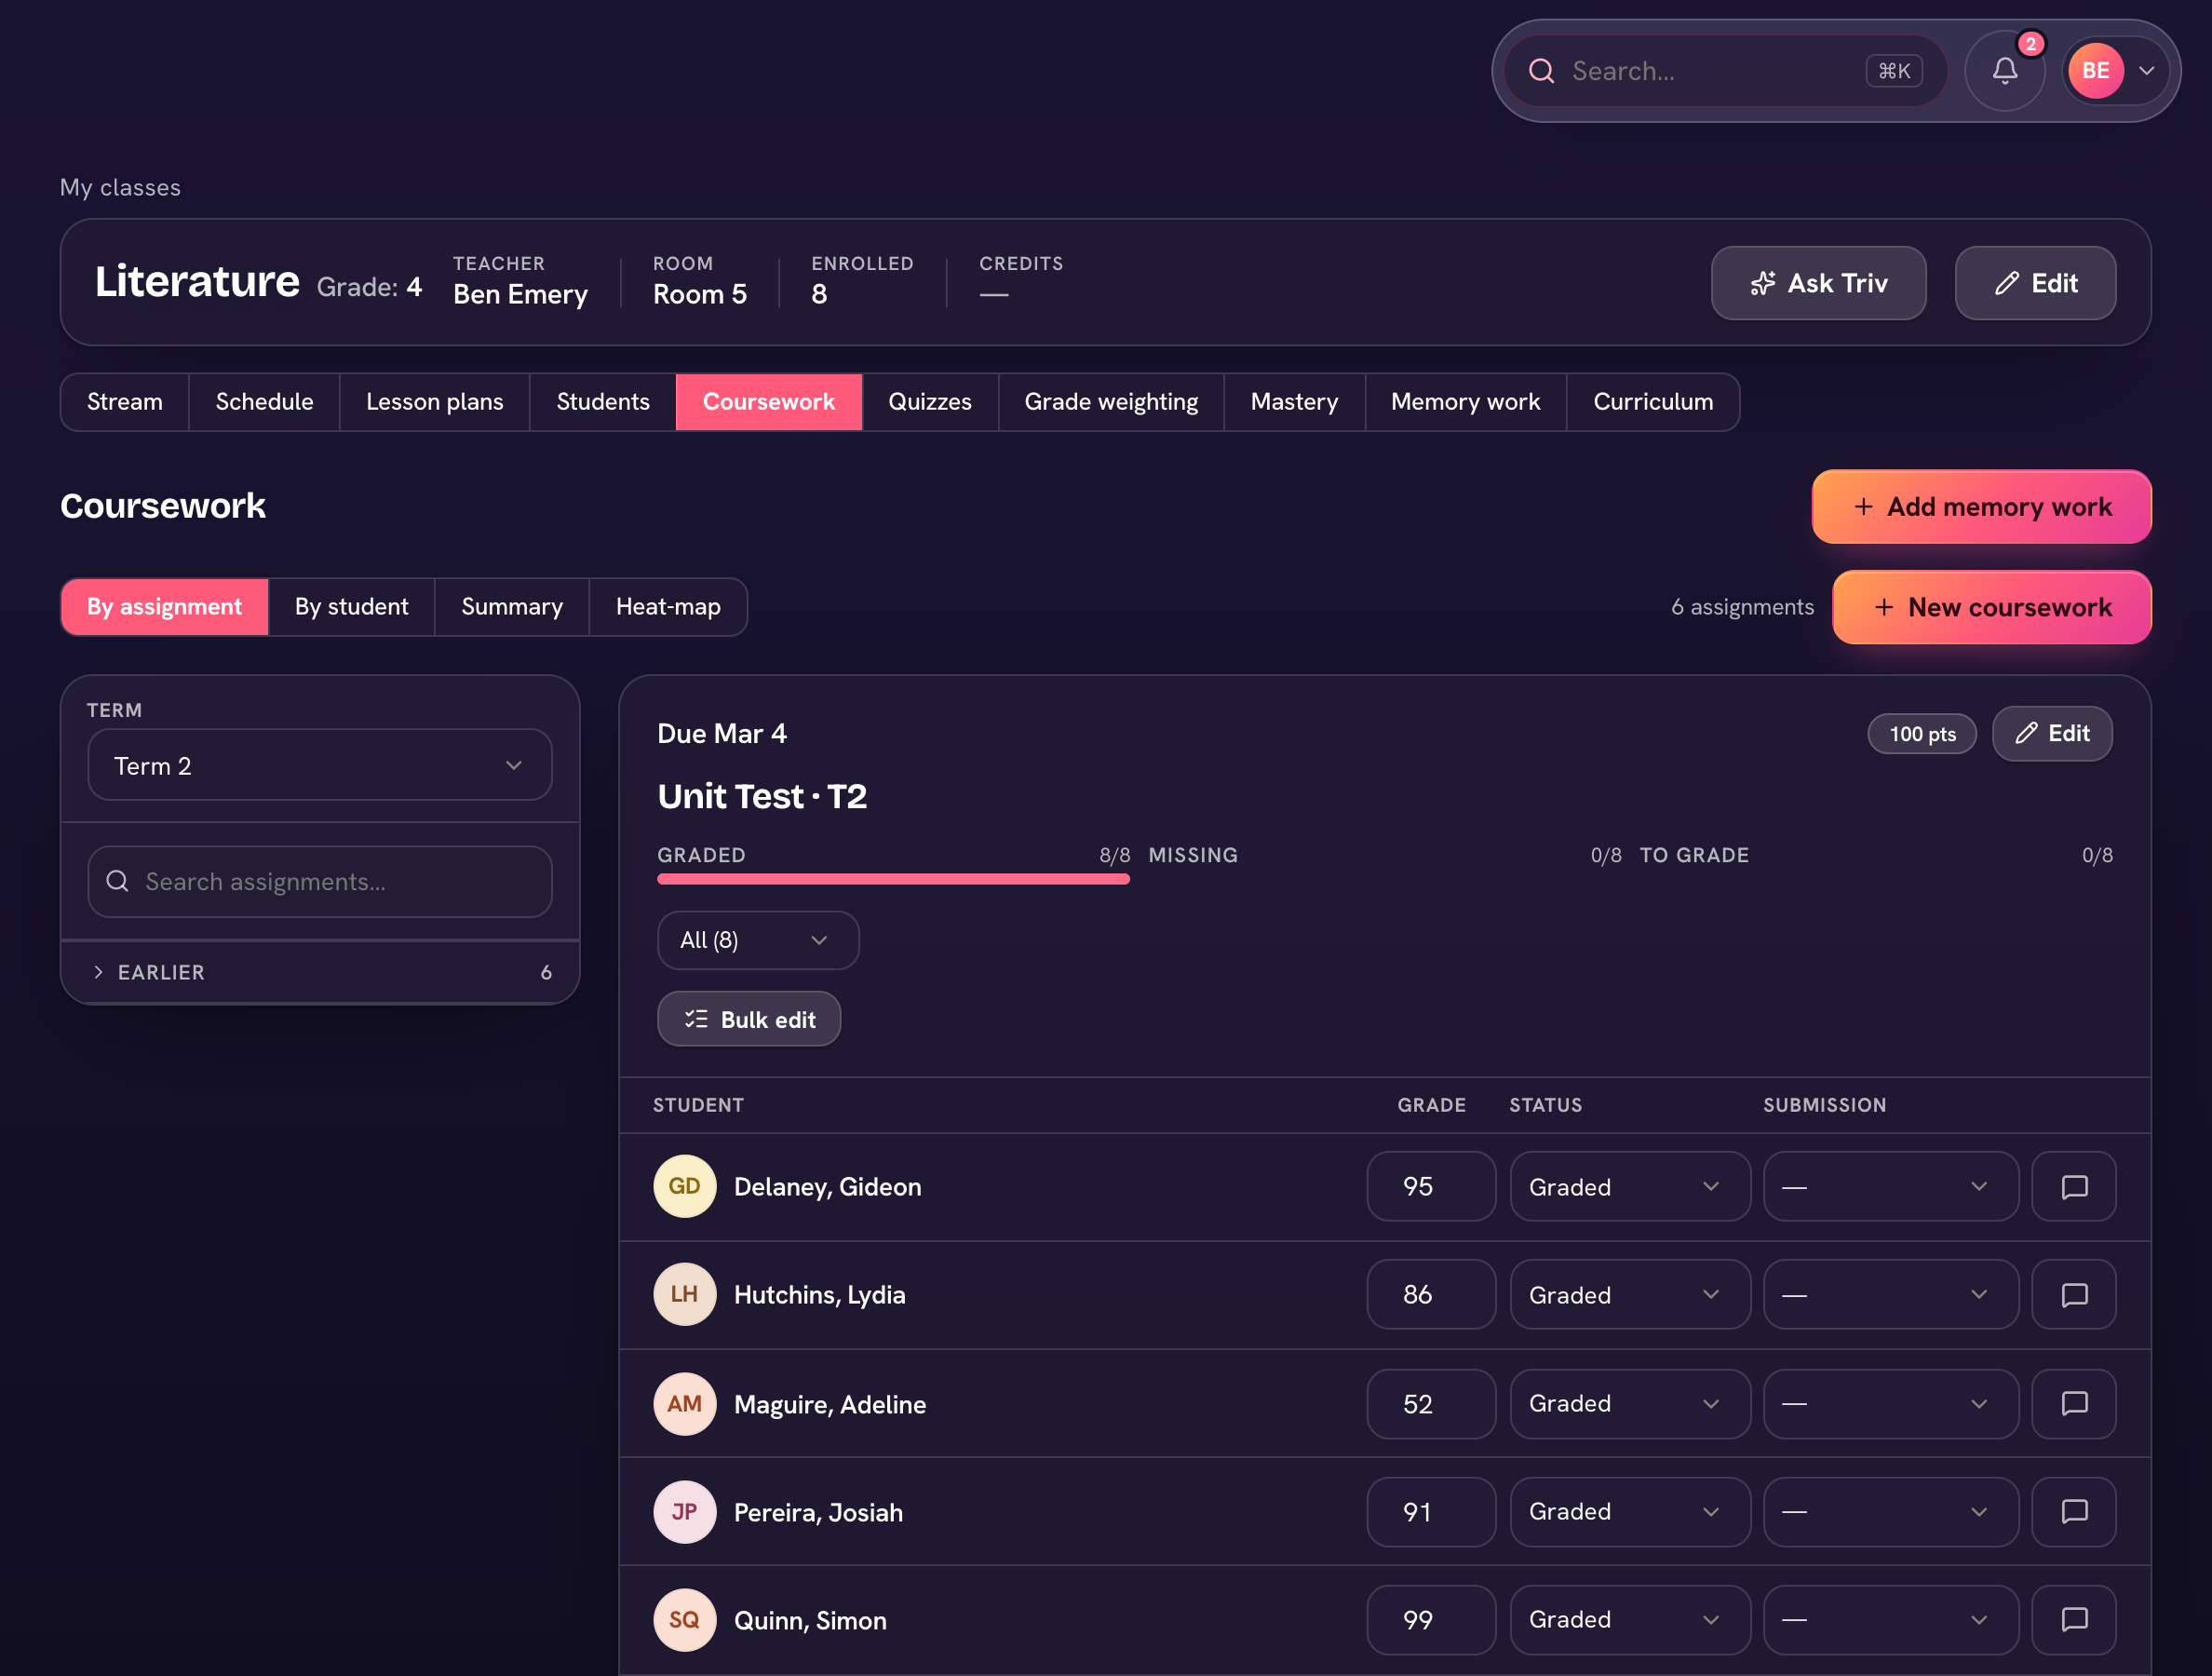
Task: Click the JP student avatar
Action: click(685, 1511)
